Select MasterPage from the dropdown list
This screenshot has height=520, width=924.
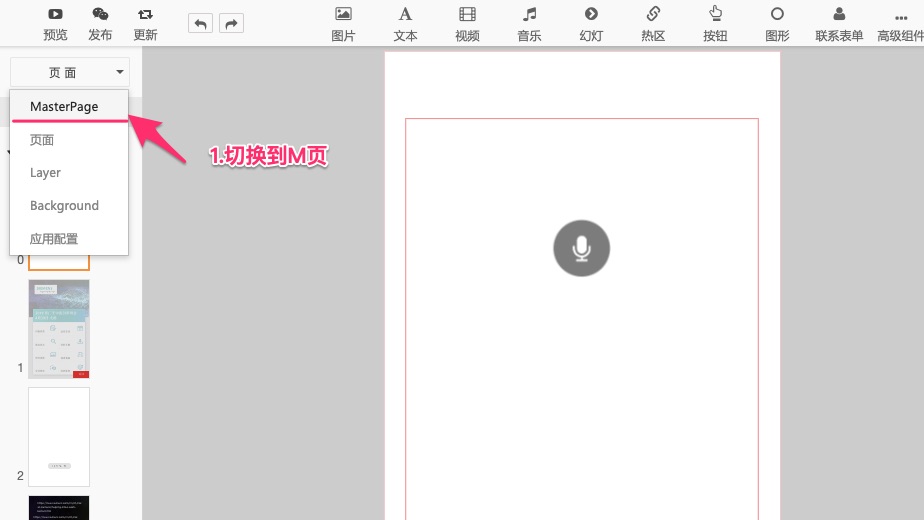64,106
